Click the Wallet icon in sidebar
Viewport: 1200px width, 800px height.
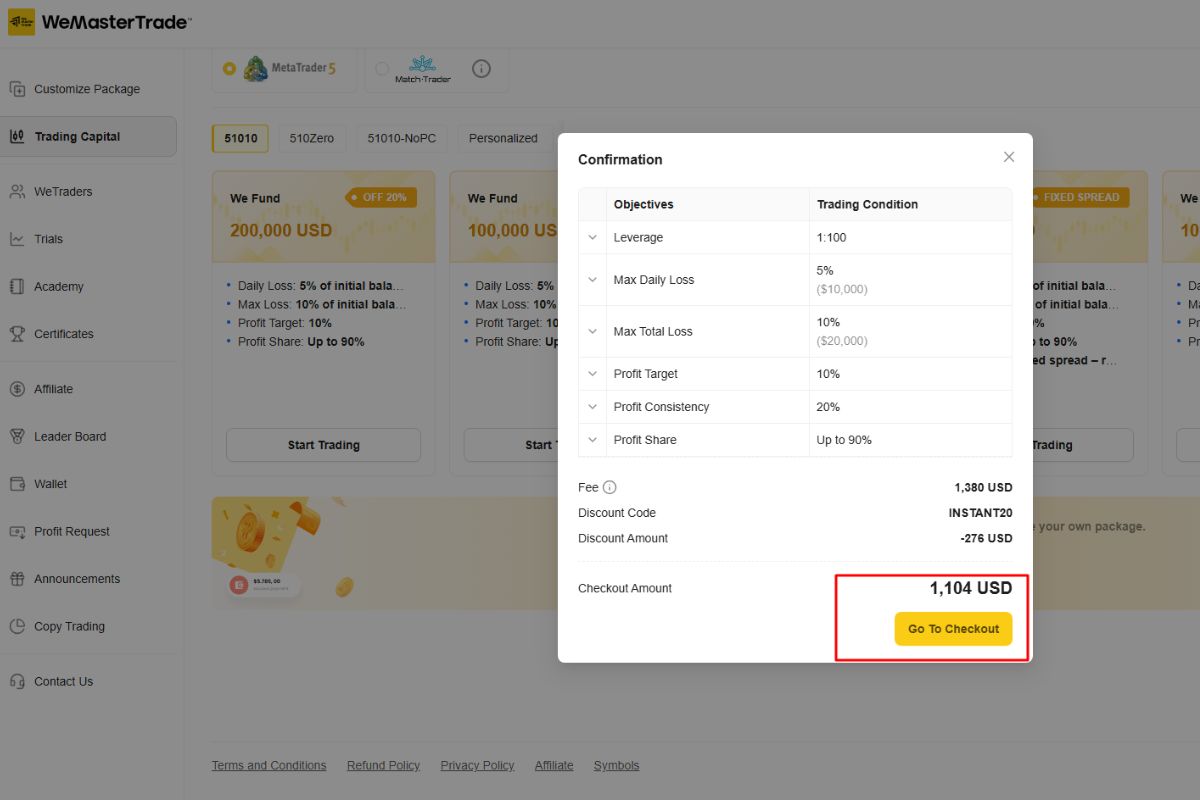coord(17,484)
